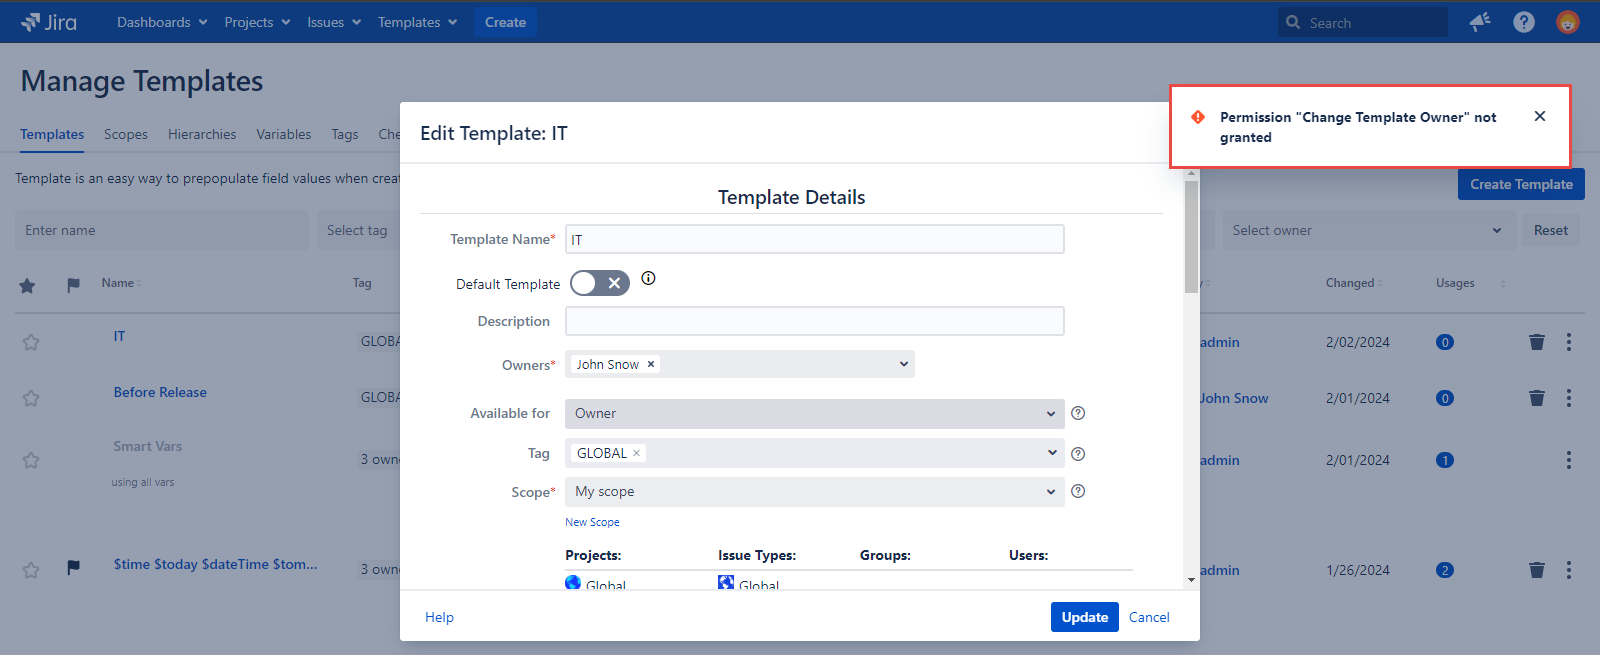Open the help question mark icon in header

(1523, 22)
